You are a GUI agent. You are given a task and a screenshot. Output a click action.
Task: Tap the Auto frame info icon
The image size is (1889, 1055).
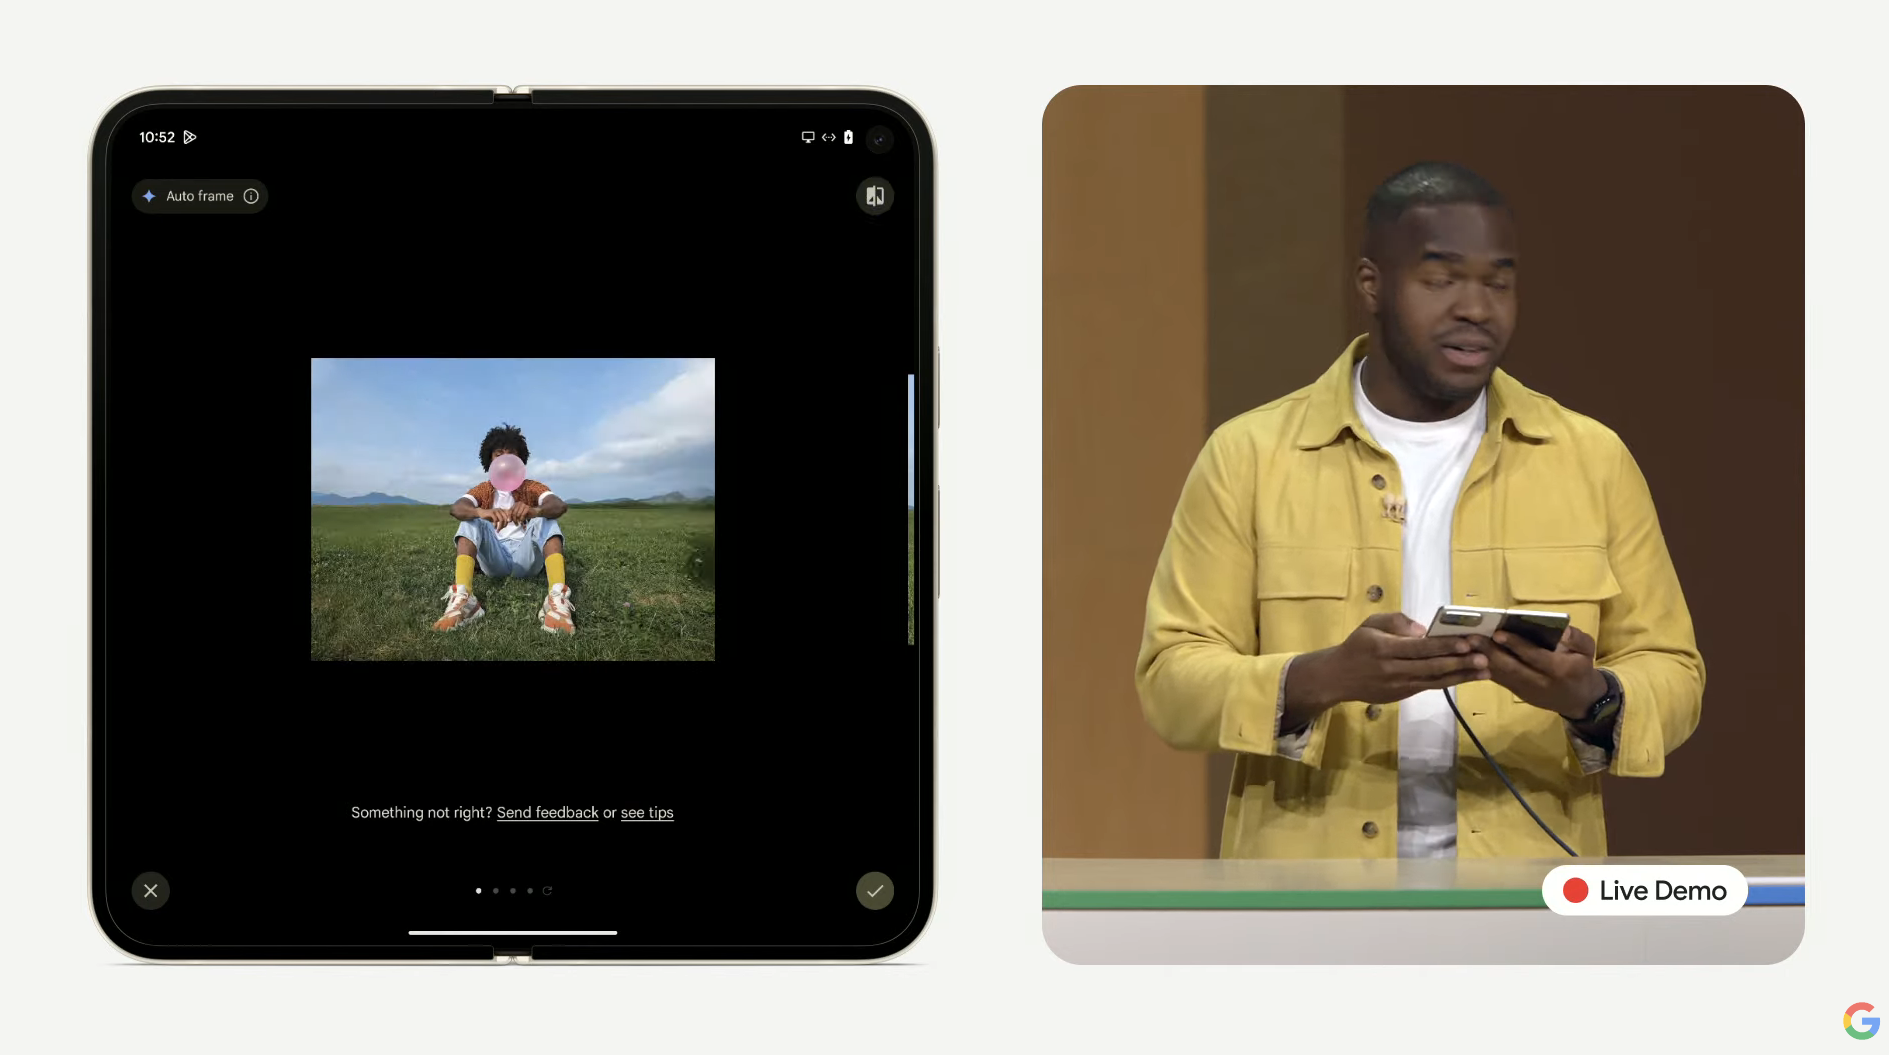click(x=251, y=196)
